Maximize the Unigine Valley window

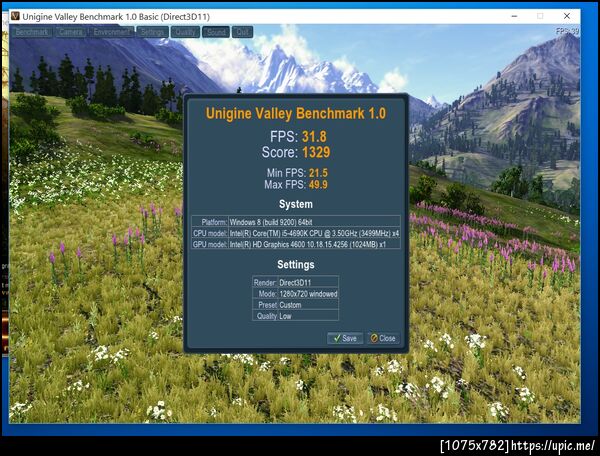[x=540, y=16]
